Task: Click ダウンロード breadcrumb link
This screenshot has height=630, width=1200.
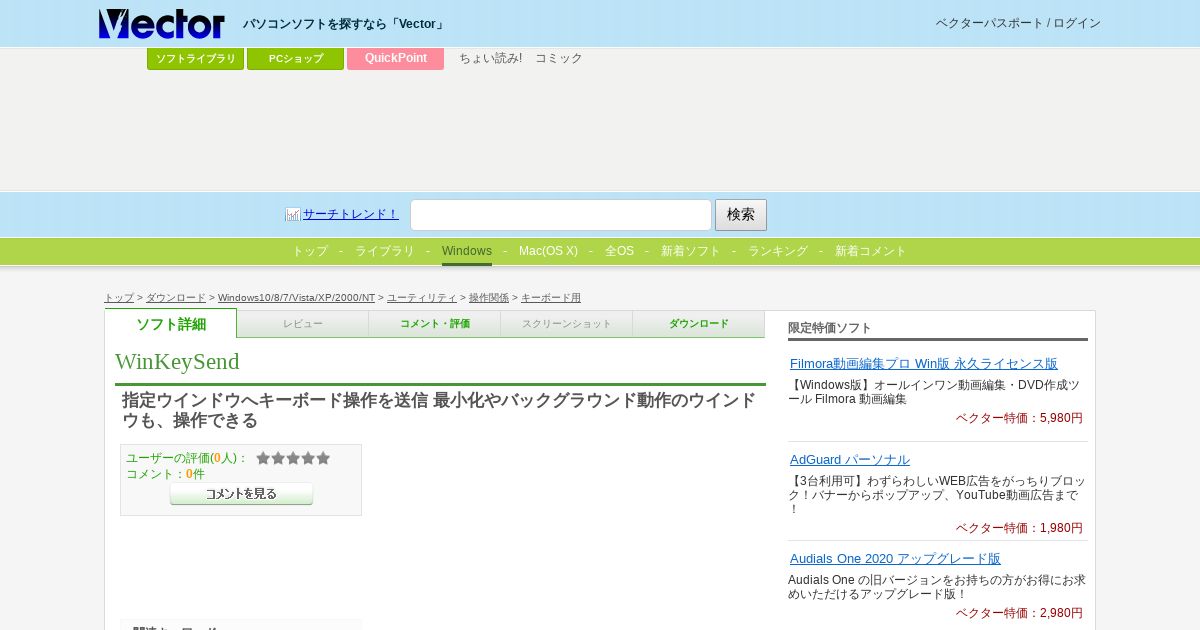Action: [x=176, y=298]
